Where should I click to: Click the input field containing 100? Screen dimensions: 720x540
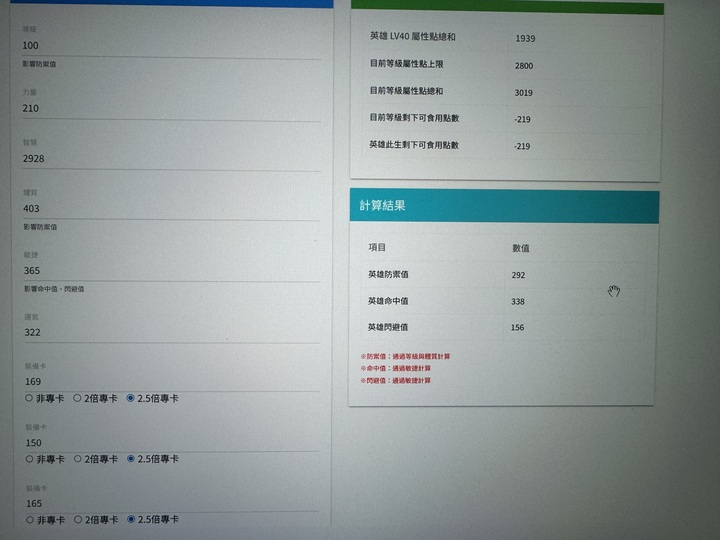[170, 46]
